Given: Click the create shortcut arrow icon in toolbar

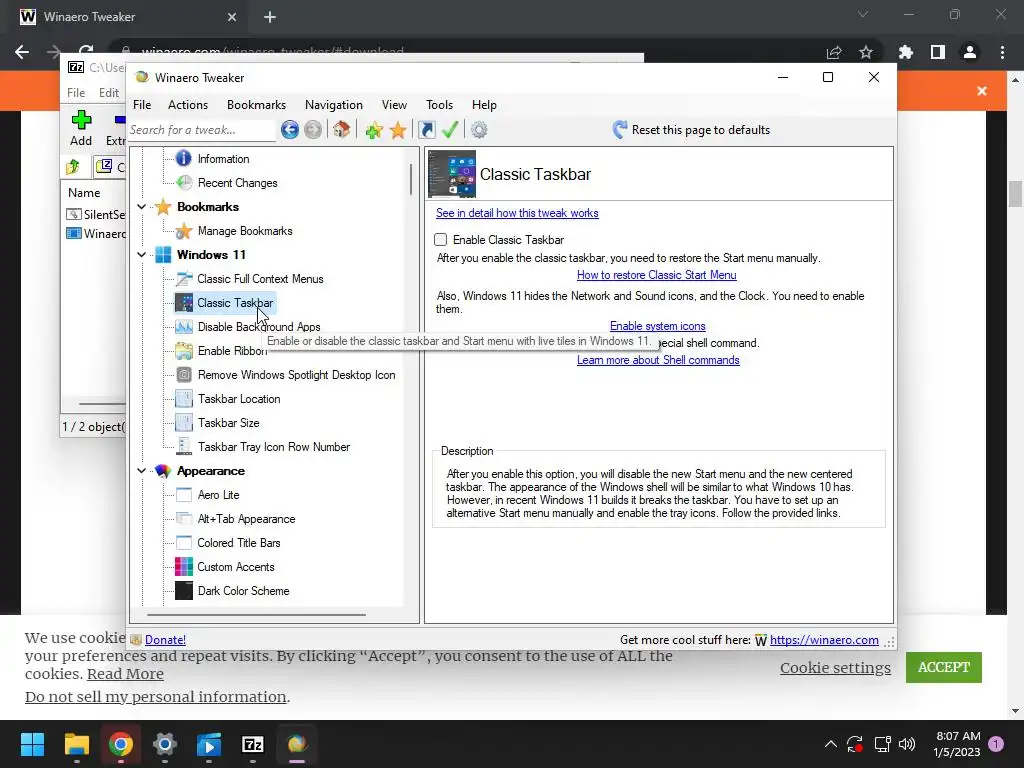Looking at the screenshot, I should (x=426, y=130).
